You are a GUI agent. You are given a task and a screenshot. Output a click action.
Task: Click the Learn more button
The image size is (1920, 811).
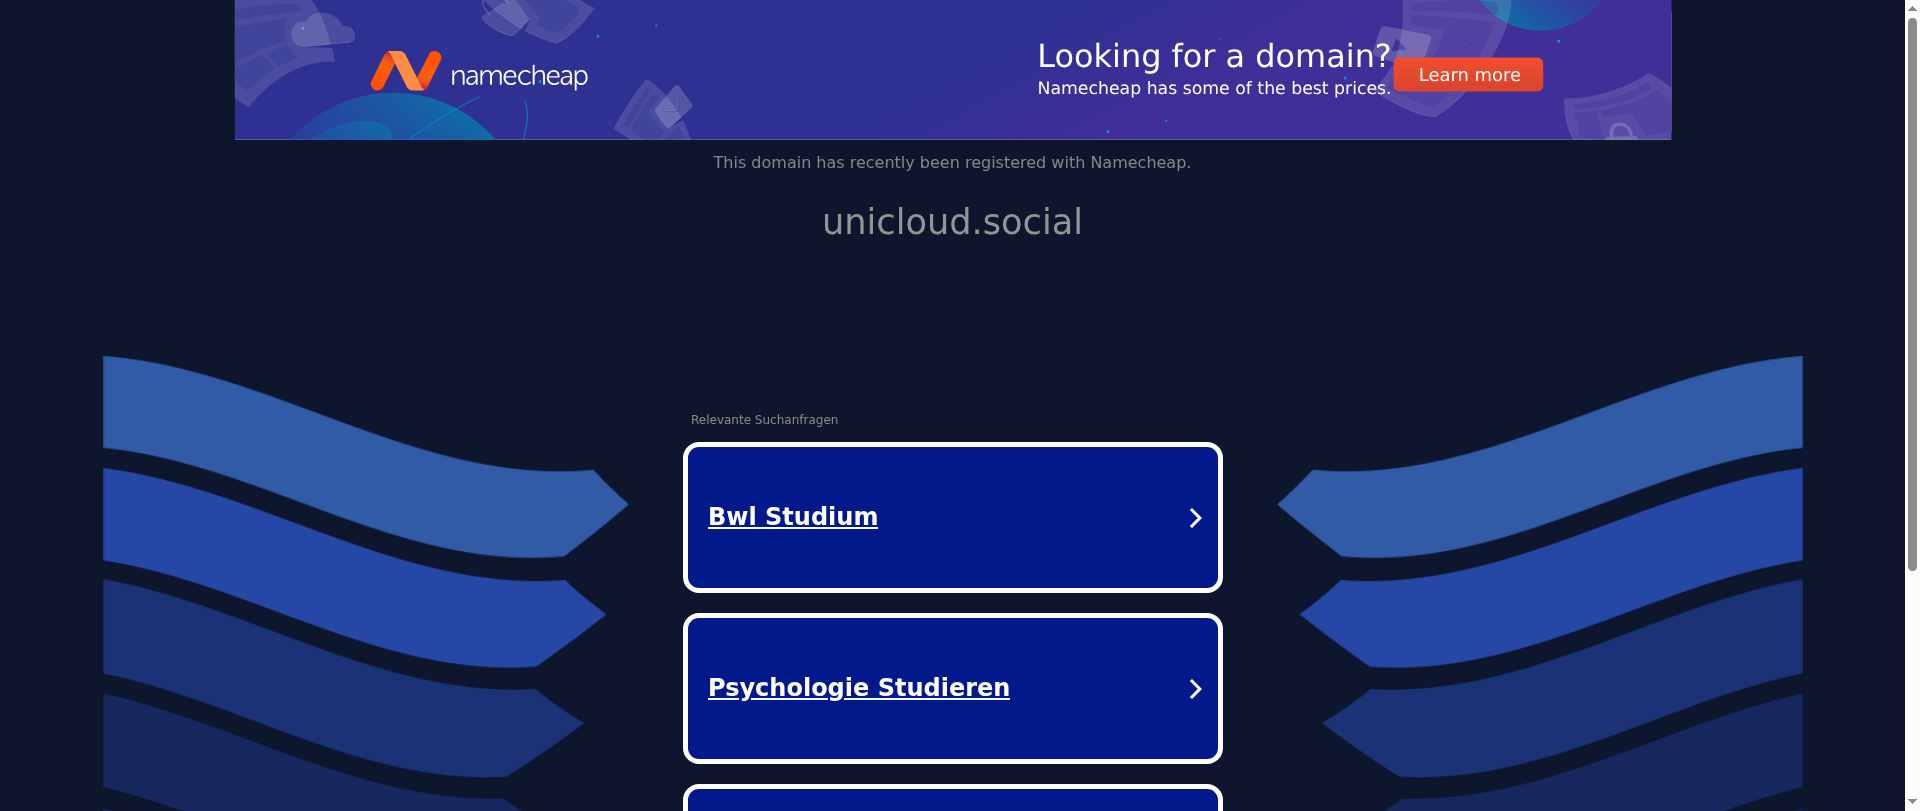1468,74
